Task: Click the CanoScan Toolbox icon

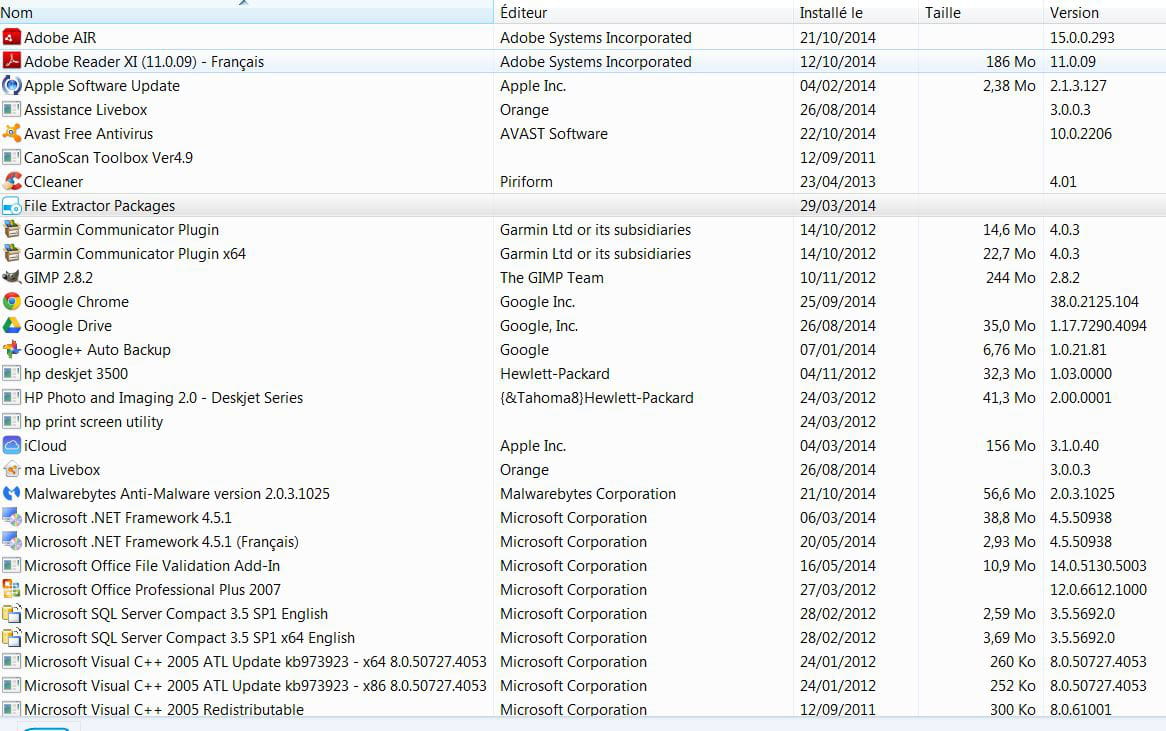Action: tap(11, 157)
